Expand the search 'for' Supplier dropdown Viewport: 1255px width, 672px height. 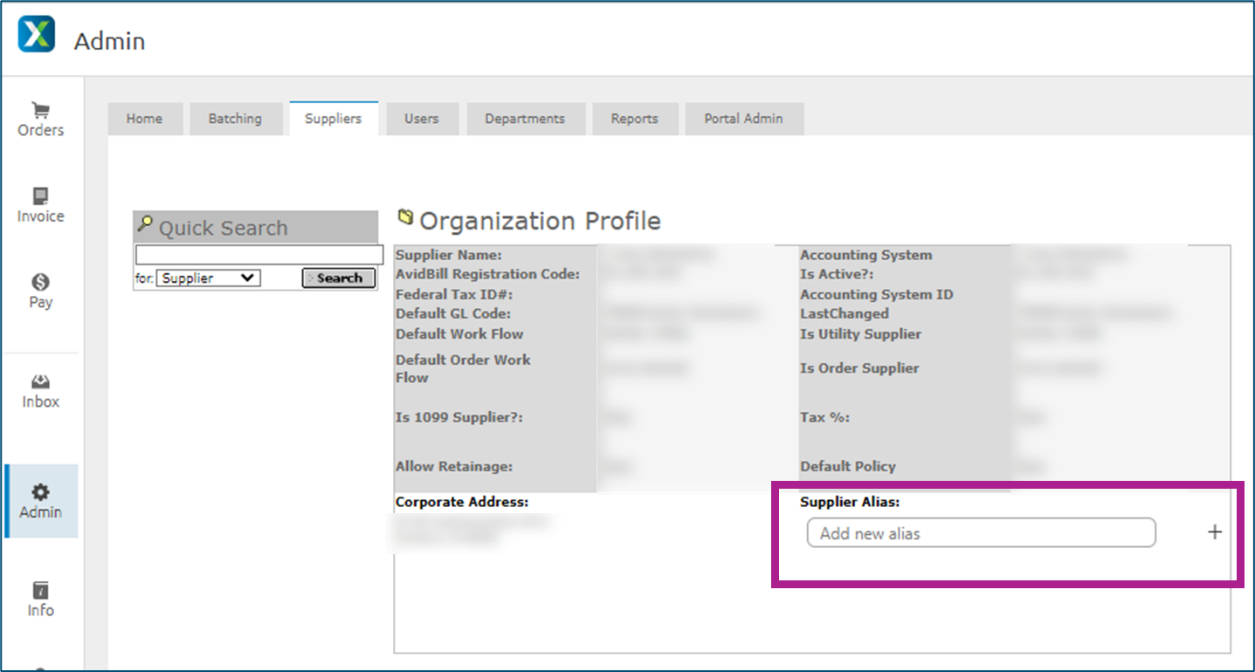(209, 278)
